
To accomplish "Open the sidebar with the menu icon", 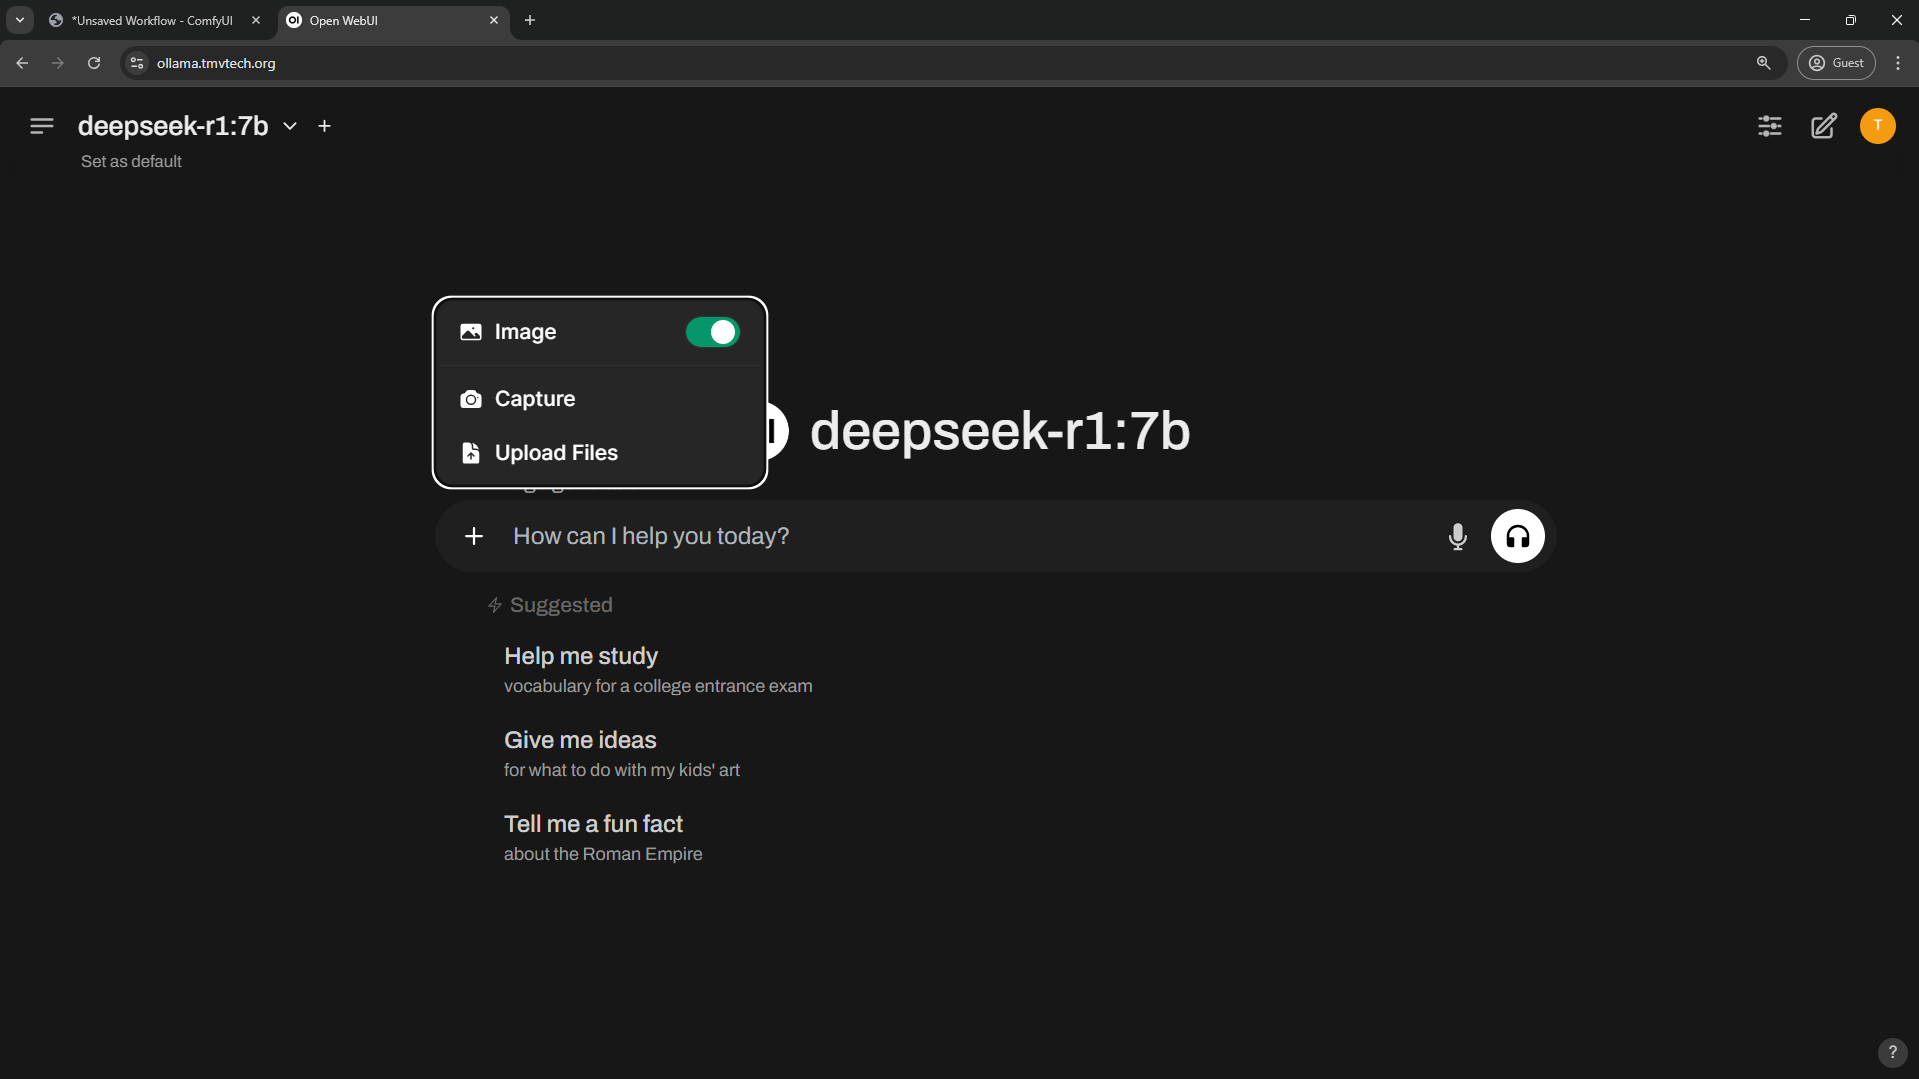I will pyautogui.click(x=41, y=126).
